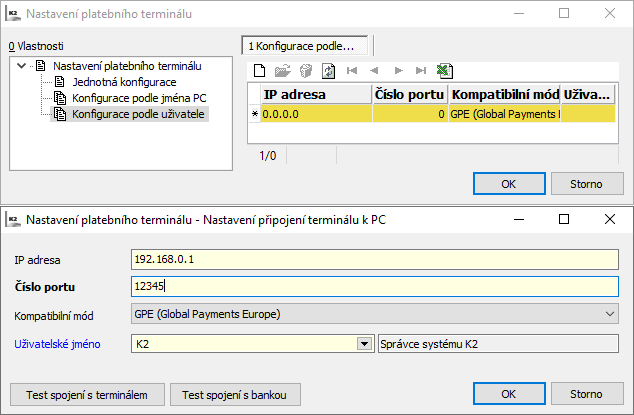Open the Uživatelské jméno dropdown arrow
634x415 pixels.
pyautogui.click(x=364, y=343)
